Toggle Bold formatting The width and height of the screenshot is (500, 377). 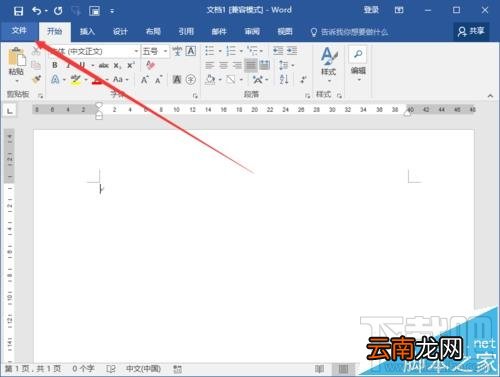55,65
